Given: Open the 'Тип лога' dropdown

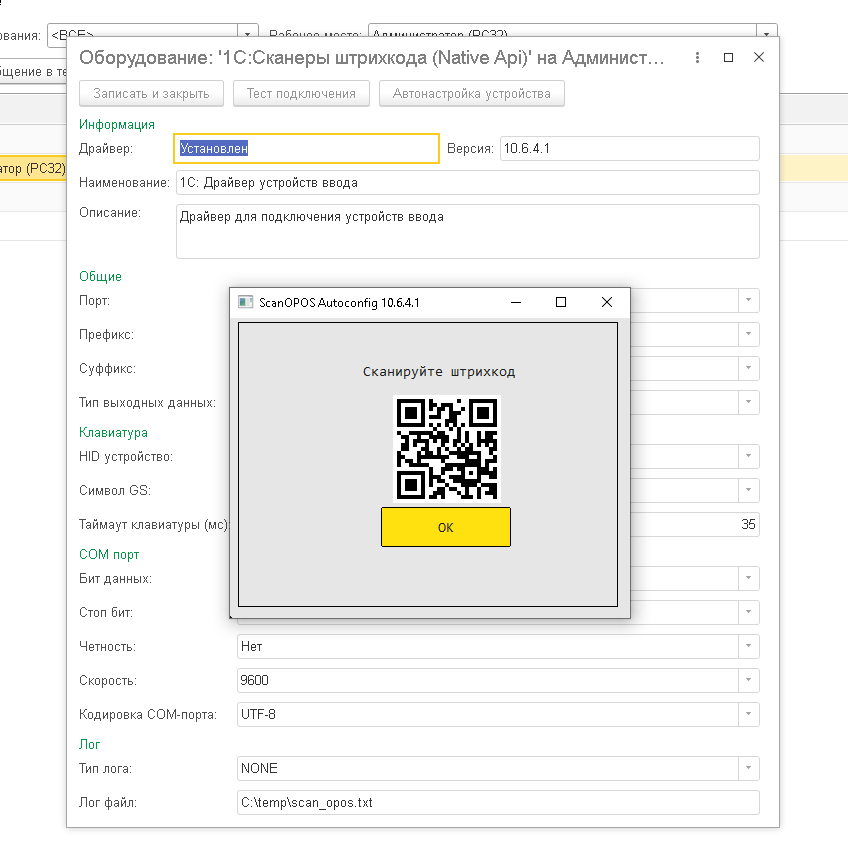Looking at the screenshot, I should point(748,769).
